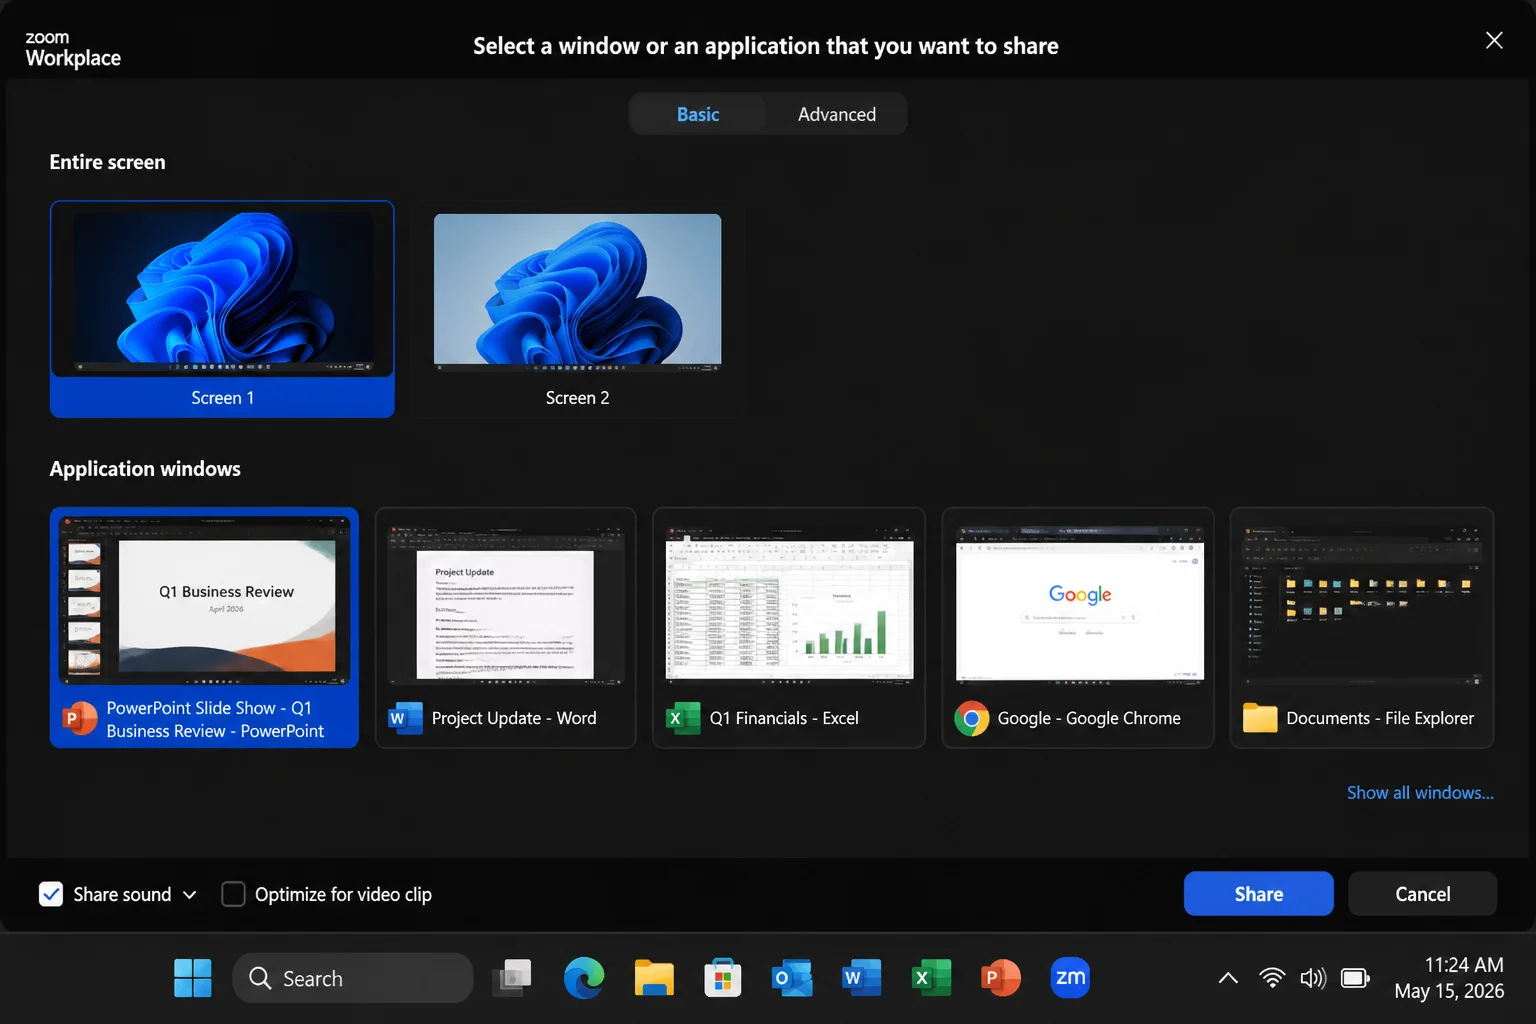The height and width of the screenshot is (1024, 1536).
Task: Close the share selection dialog
Action: pos(1494,40)
